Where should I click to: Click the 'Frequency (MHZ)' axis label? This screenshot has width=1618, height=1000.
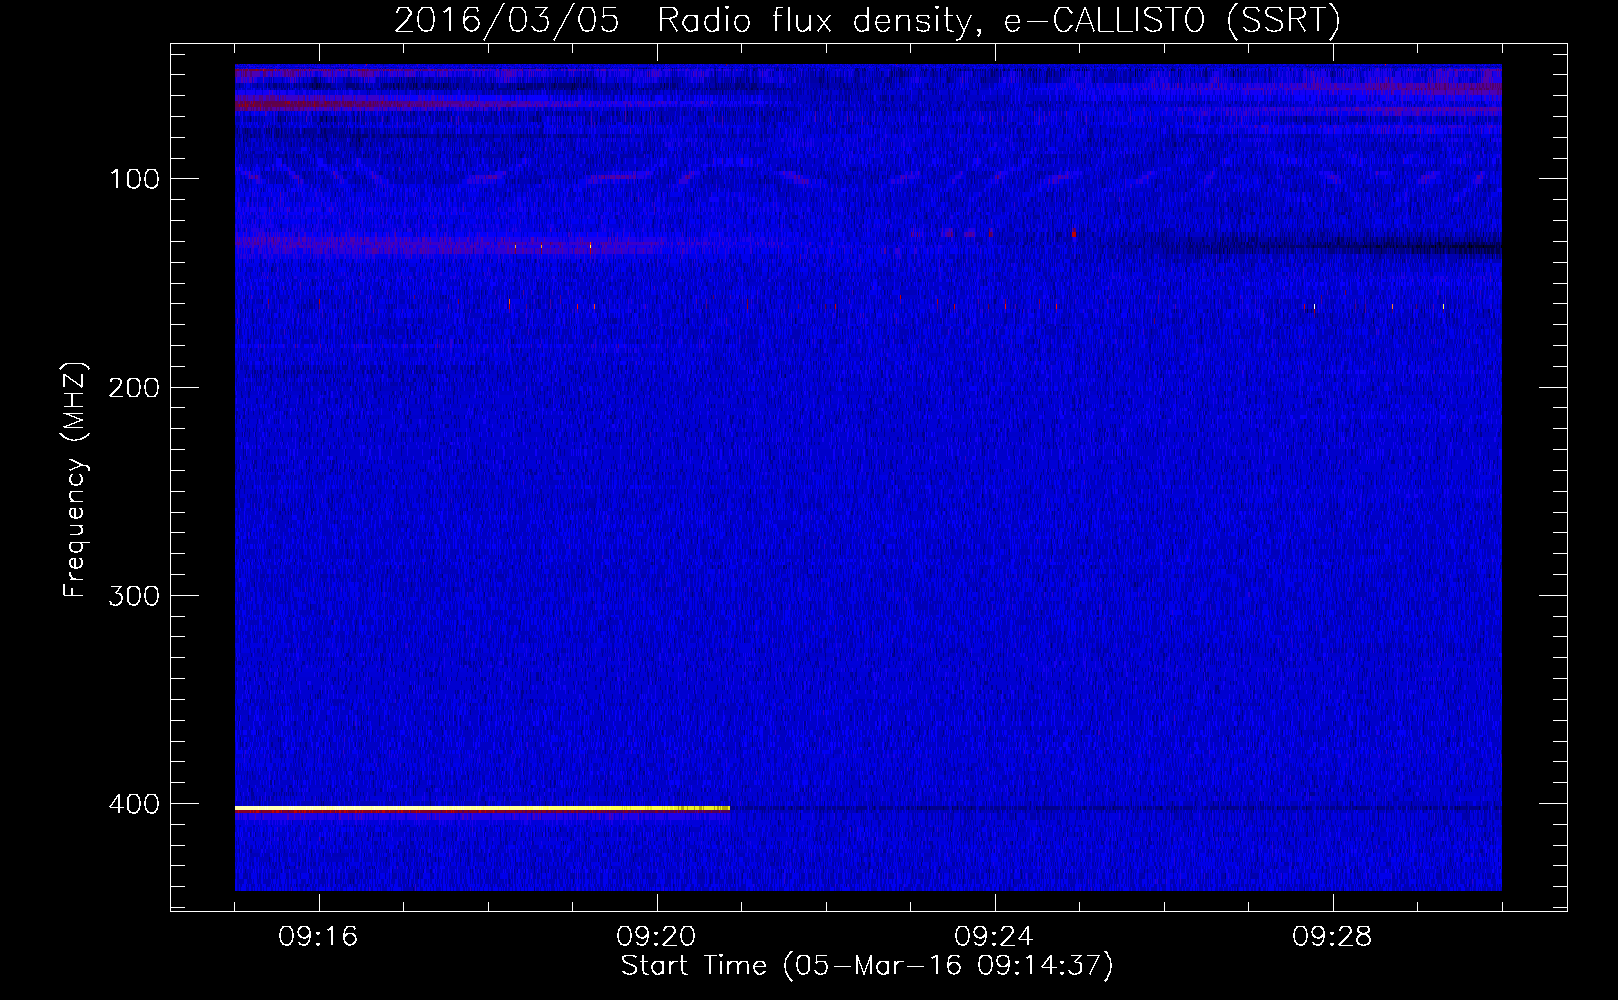75,480
